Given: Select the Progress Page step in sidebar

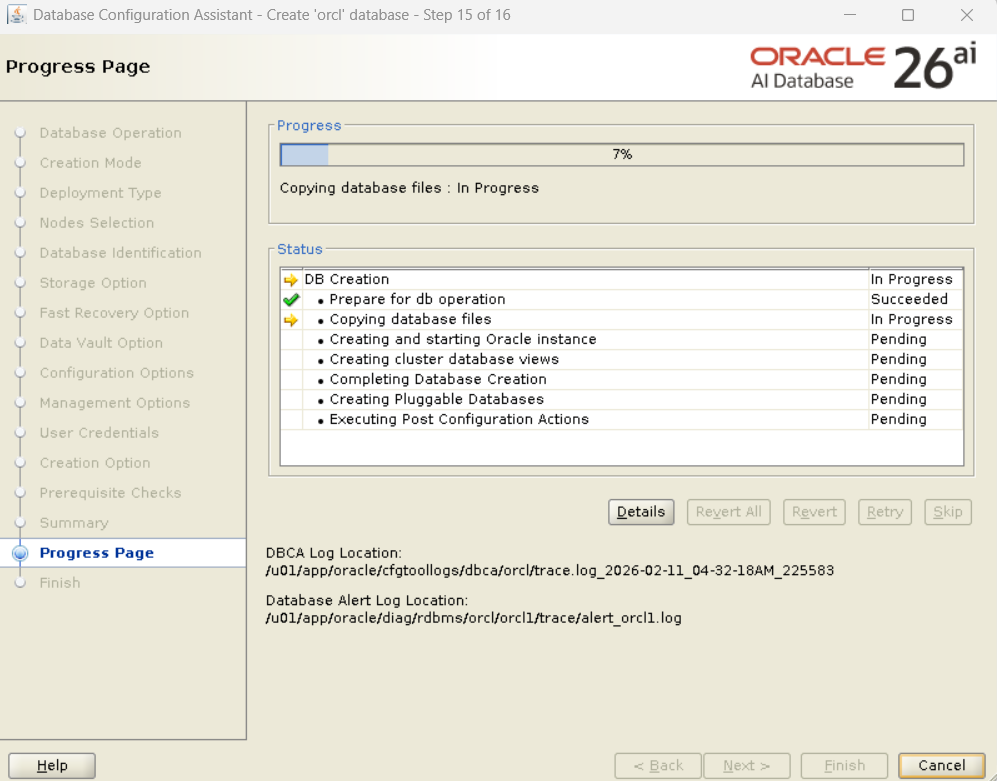Looking at the screenshot, I should tap(97, 553).
